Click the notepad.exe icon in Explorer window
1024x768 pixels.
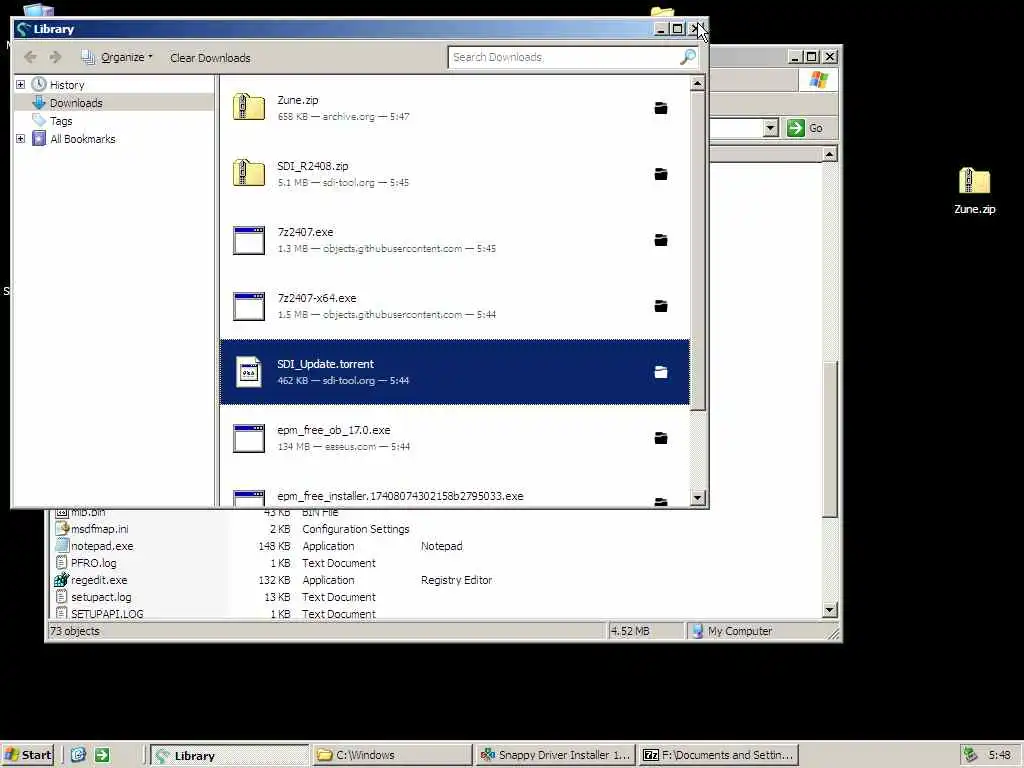(61, 545)
